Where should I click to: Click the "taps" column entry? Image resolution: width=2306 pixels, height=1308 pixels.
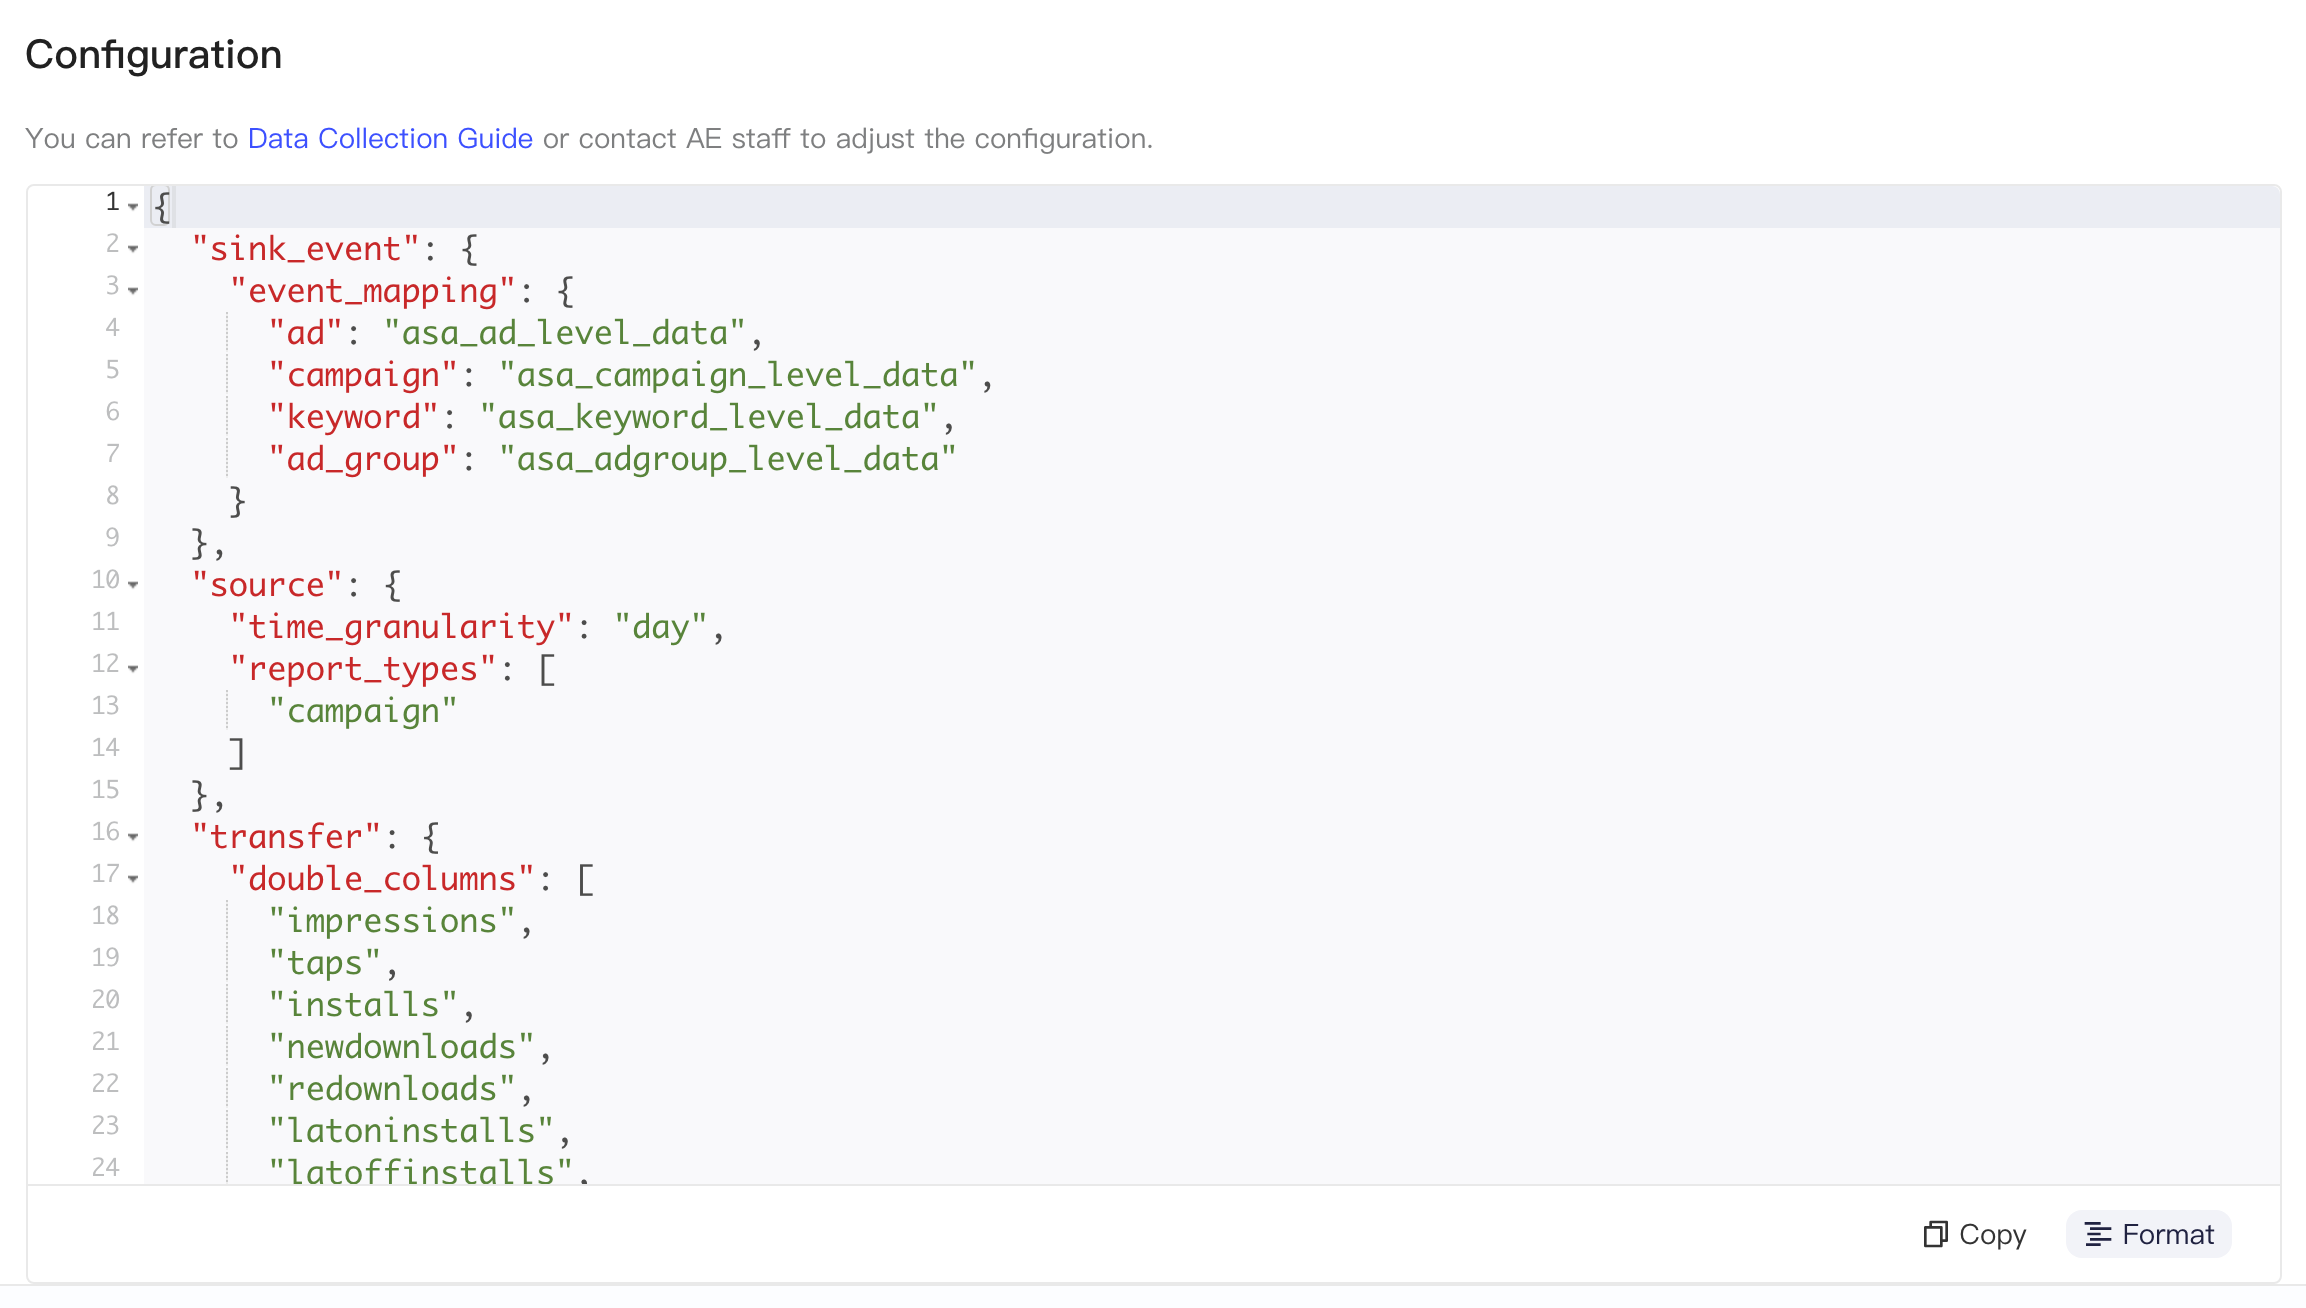(x=325, y=963)
